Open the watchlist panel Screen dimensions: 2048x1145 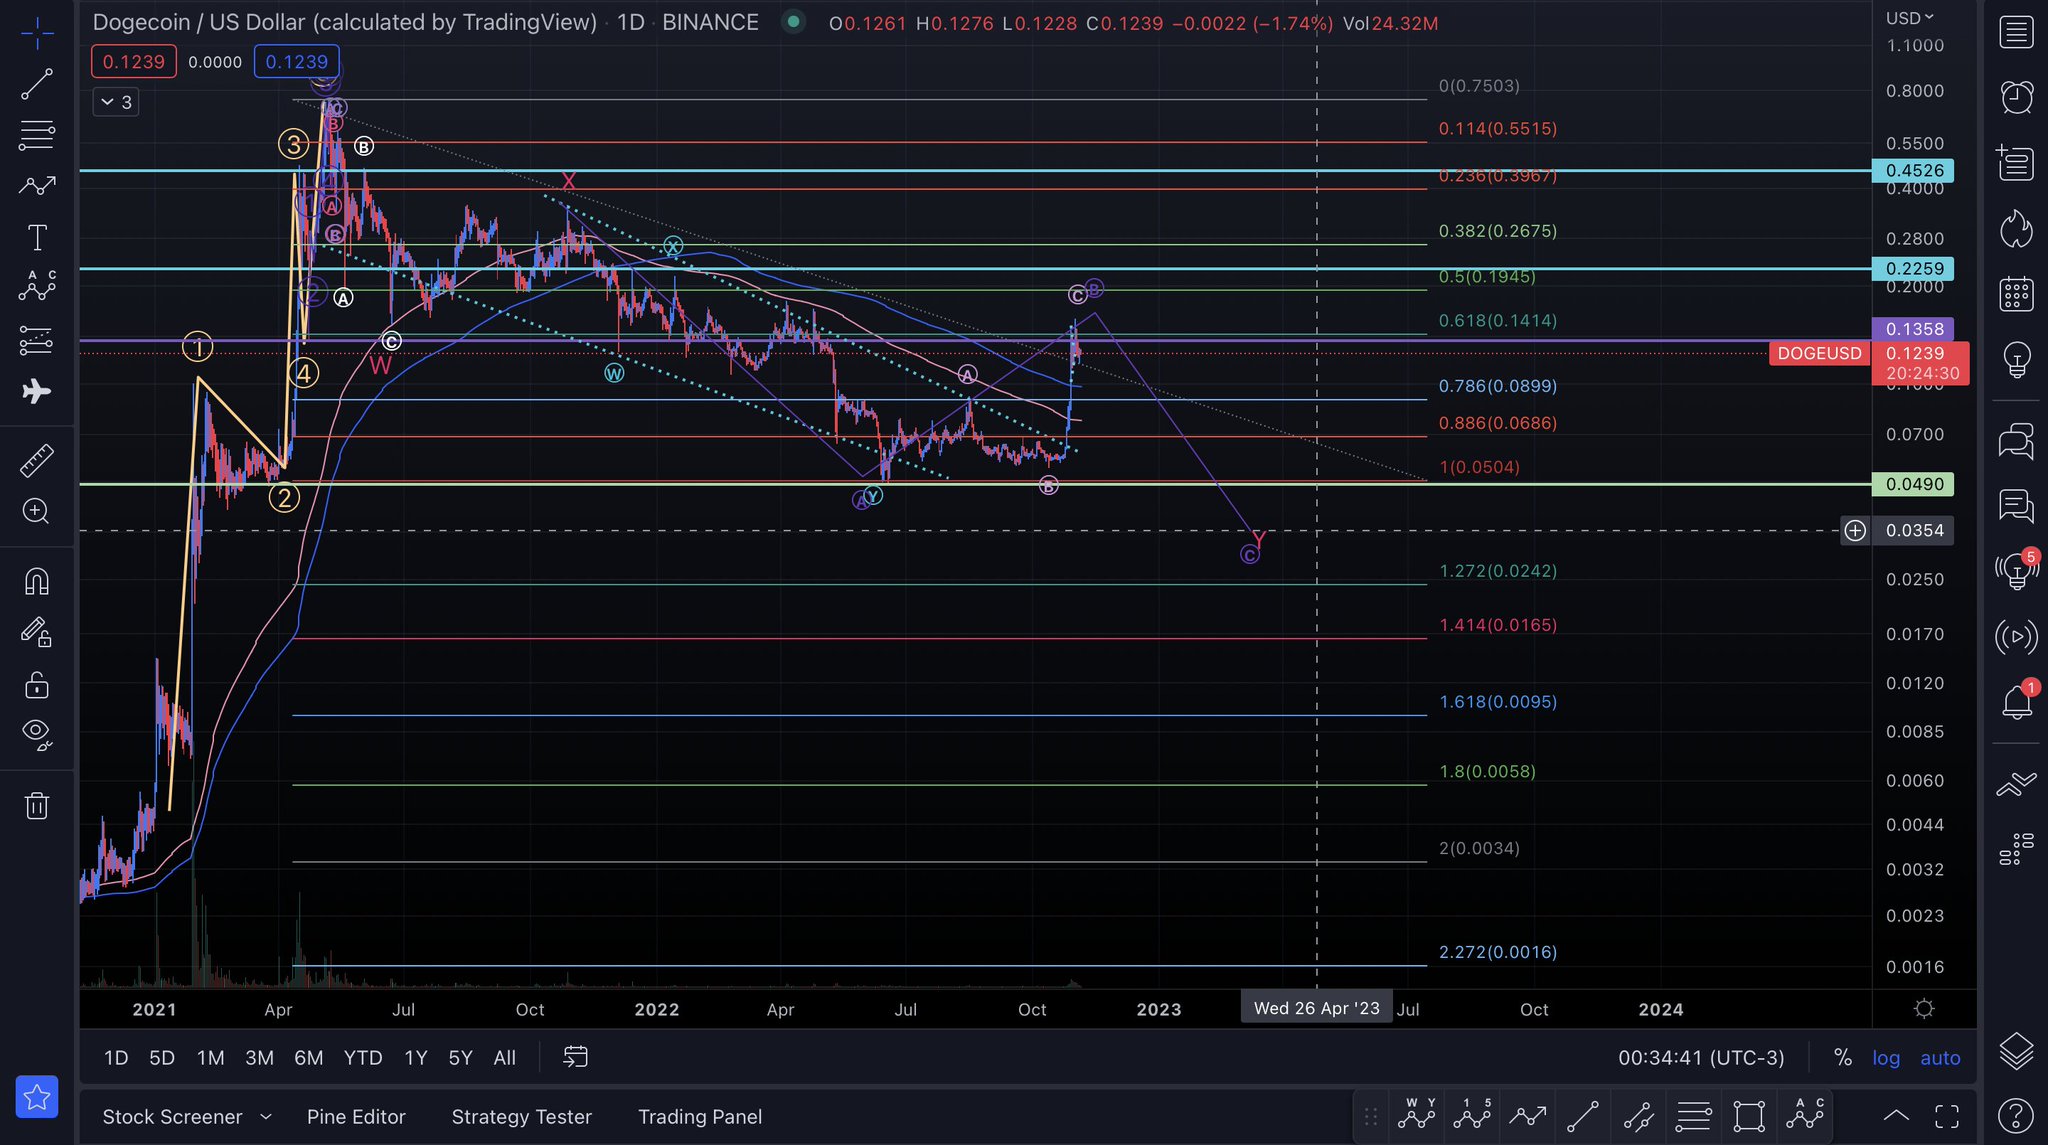tap(2016, 32)
